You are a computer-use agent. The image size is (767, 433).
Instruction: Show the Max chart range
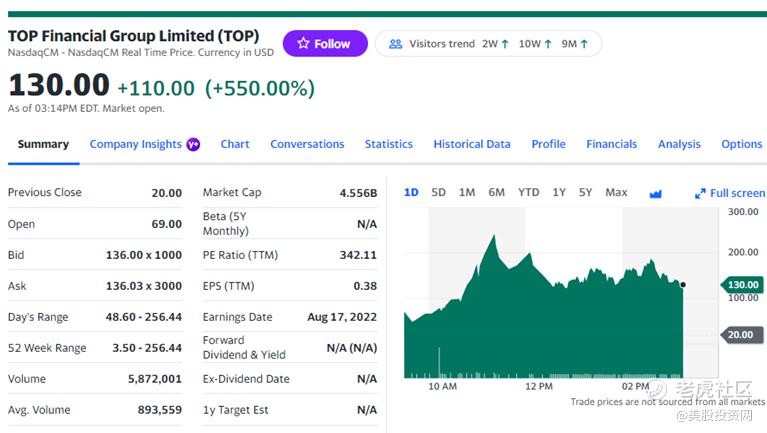pos(616,192)
